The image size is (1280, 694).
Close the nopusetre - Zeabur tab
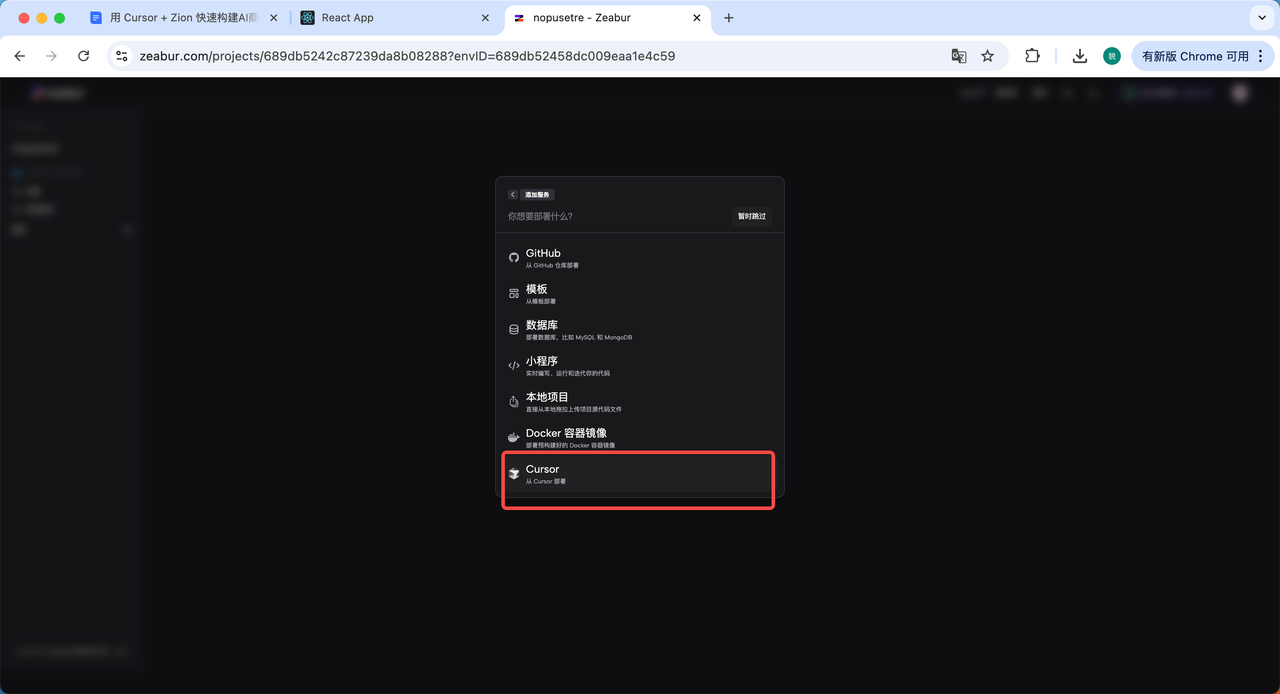(697, 18)
